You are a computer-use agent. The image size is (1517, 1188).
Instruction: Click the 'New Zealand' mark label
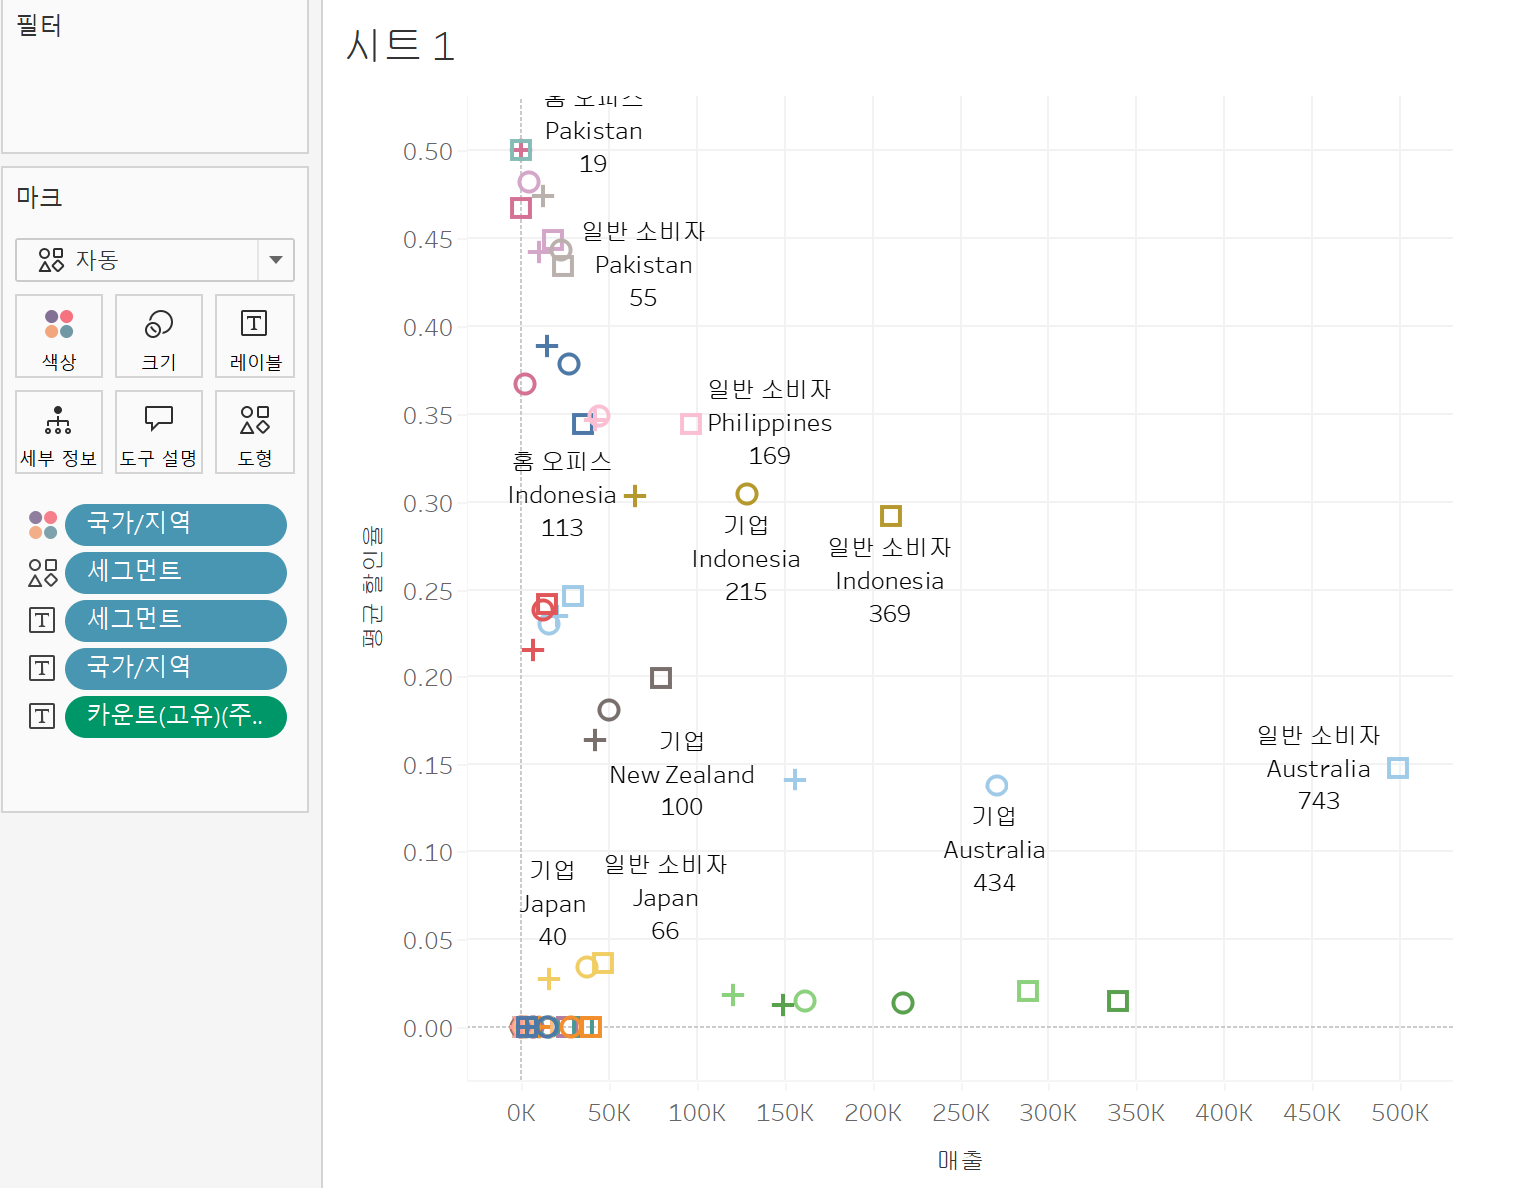point(682,775)
